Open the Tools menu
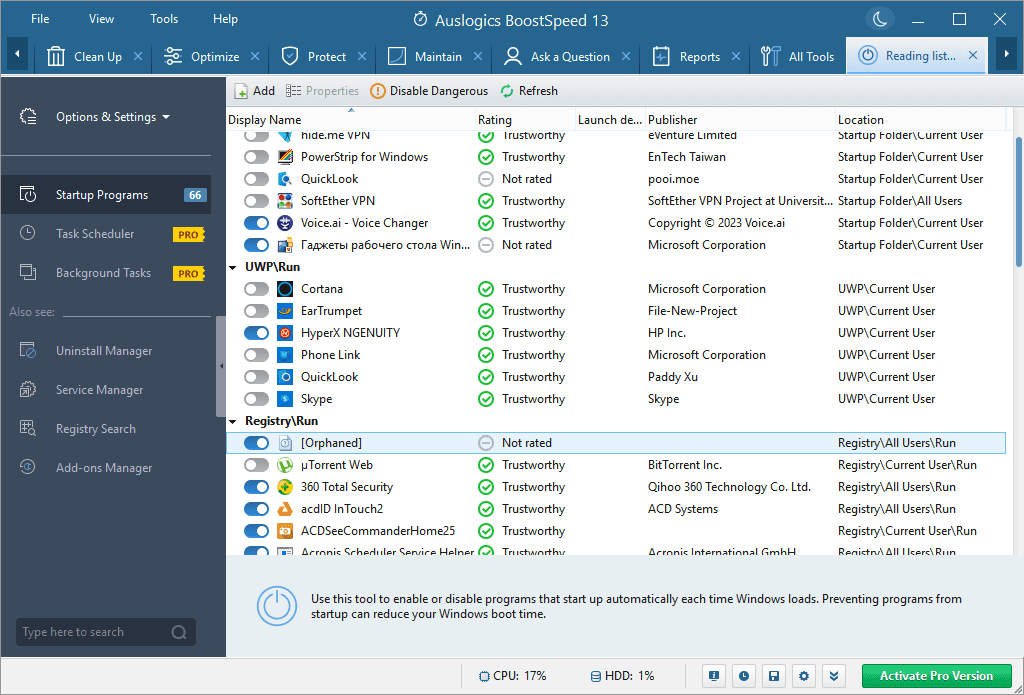The height and width of the screenshot is (695, 1024). click(164, 19)
